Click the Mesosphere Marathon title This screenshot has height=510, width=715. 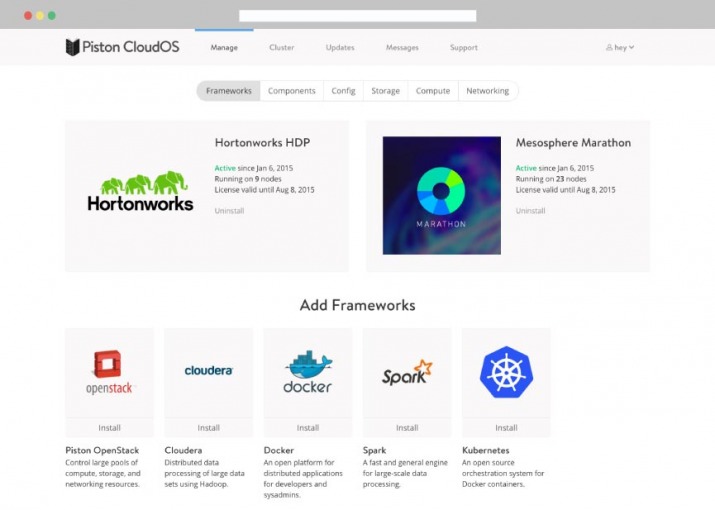click(573, 143)
